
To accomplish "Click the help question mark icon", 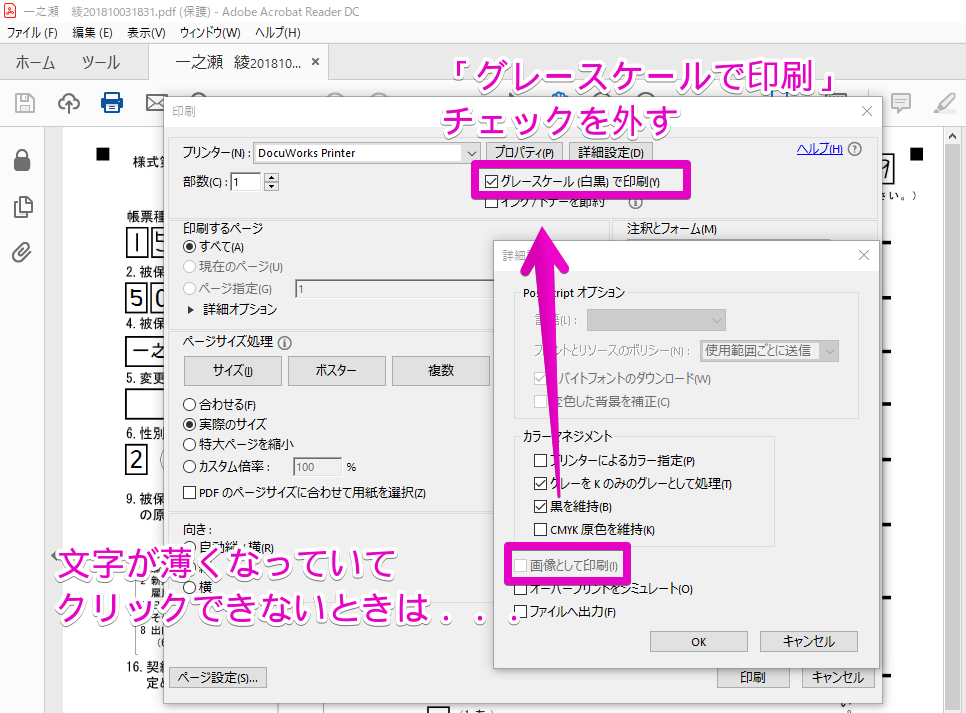I will click(854, 149).
